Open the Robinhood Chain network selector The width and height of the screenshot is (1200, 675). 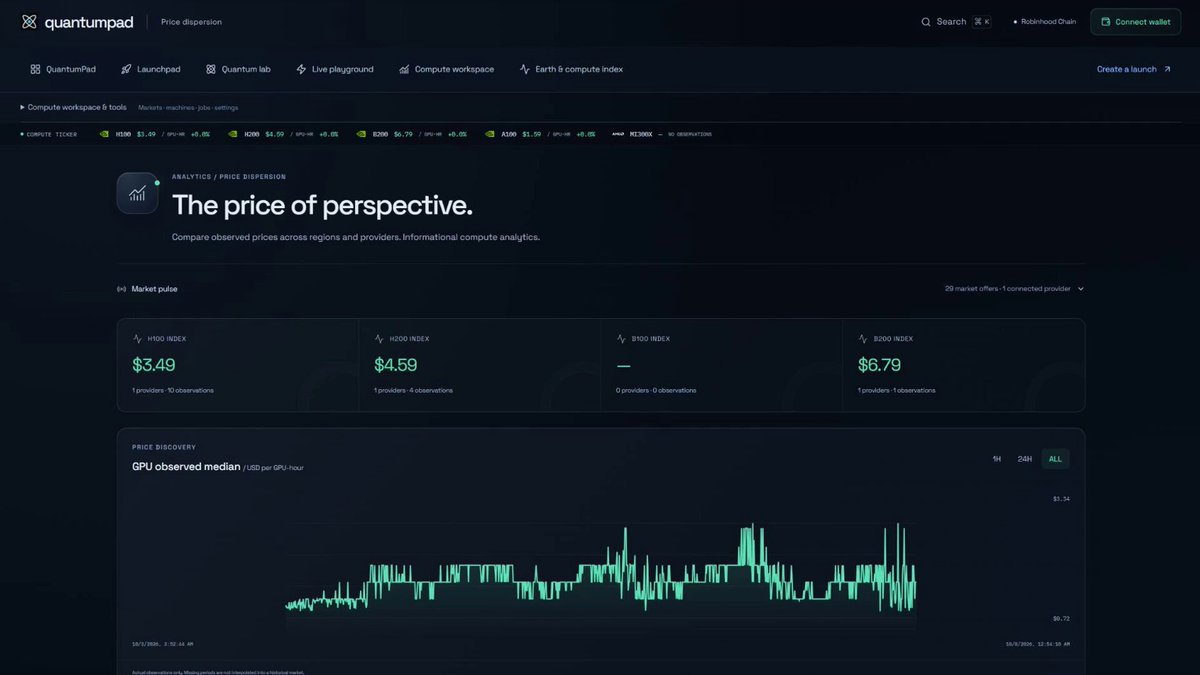click(1044, 22)
